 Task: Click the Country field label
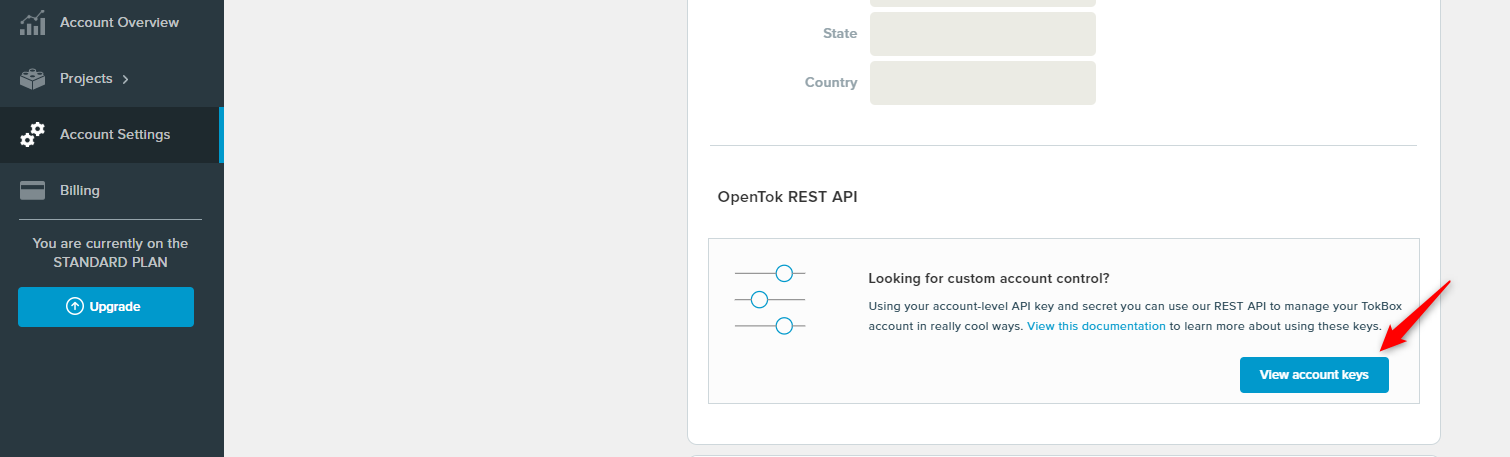tap(831, 83)
